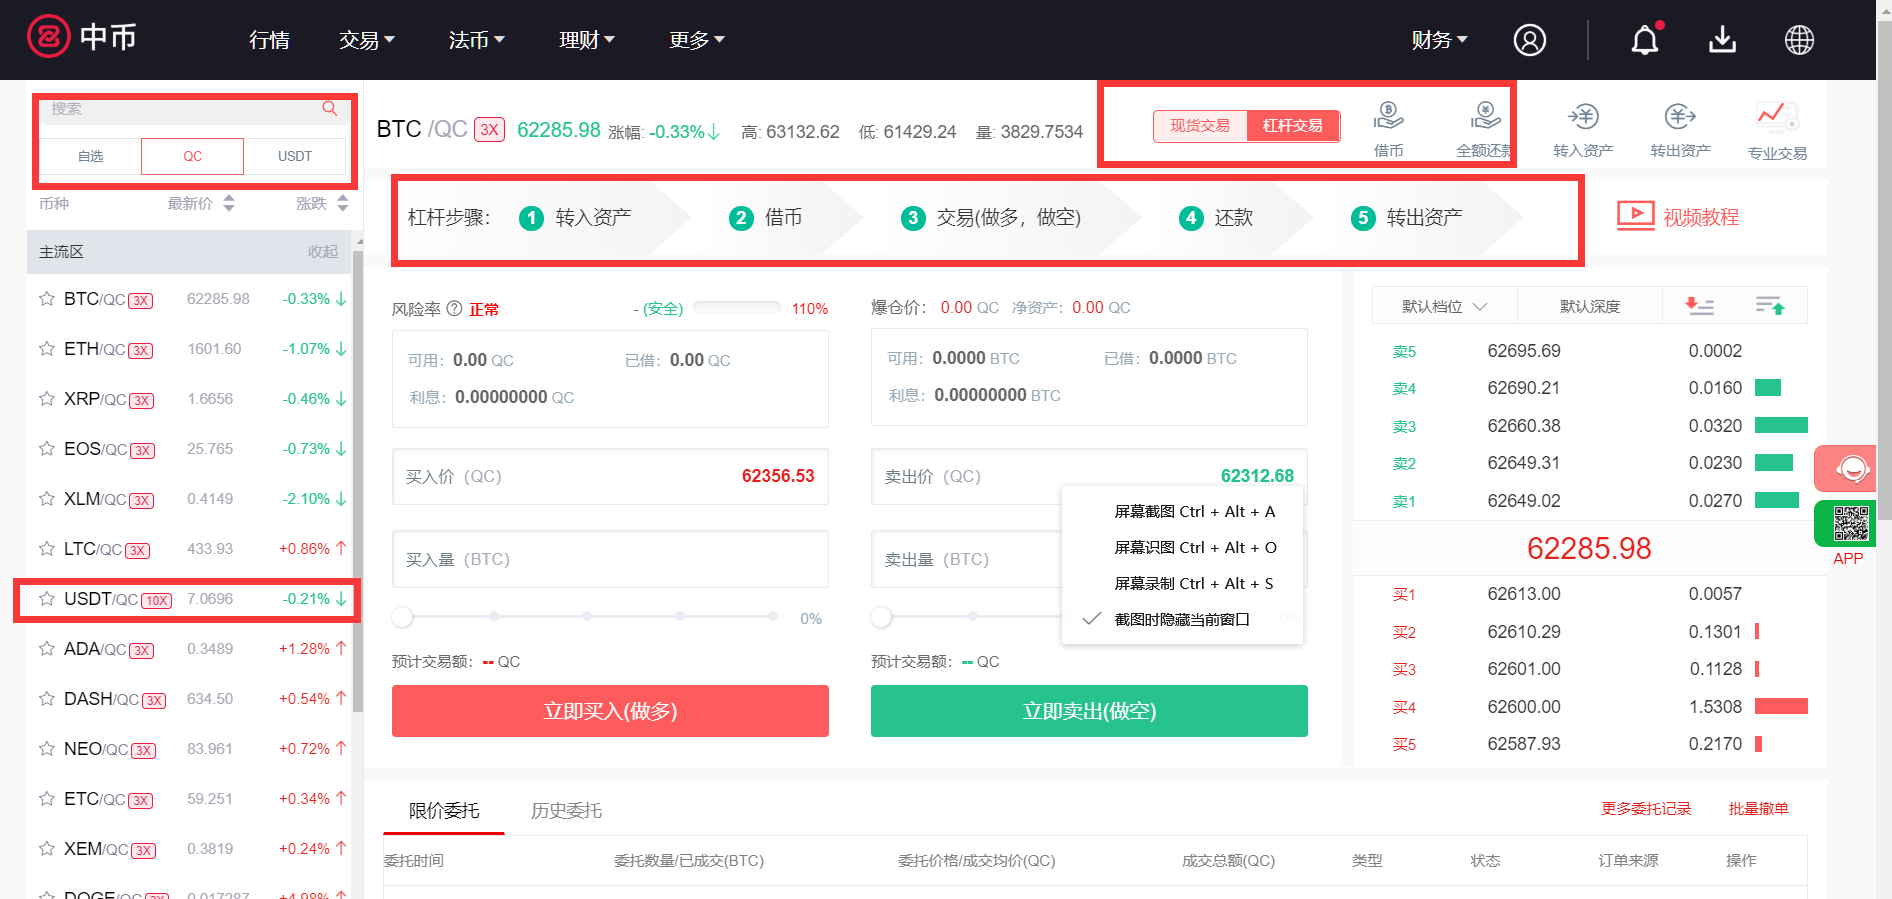Open the 默认档位 dropdown

click(x=1444, y=306)
